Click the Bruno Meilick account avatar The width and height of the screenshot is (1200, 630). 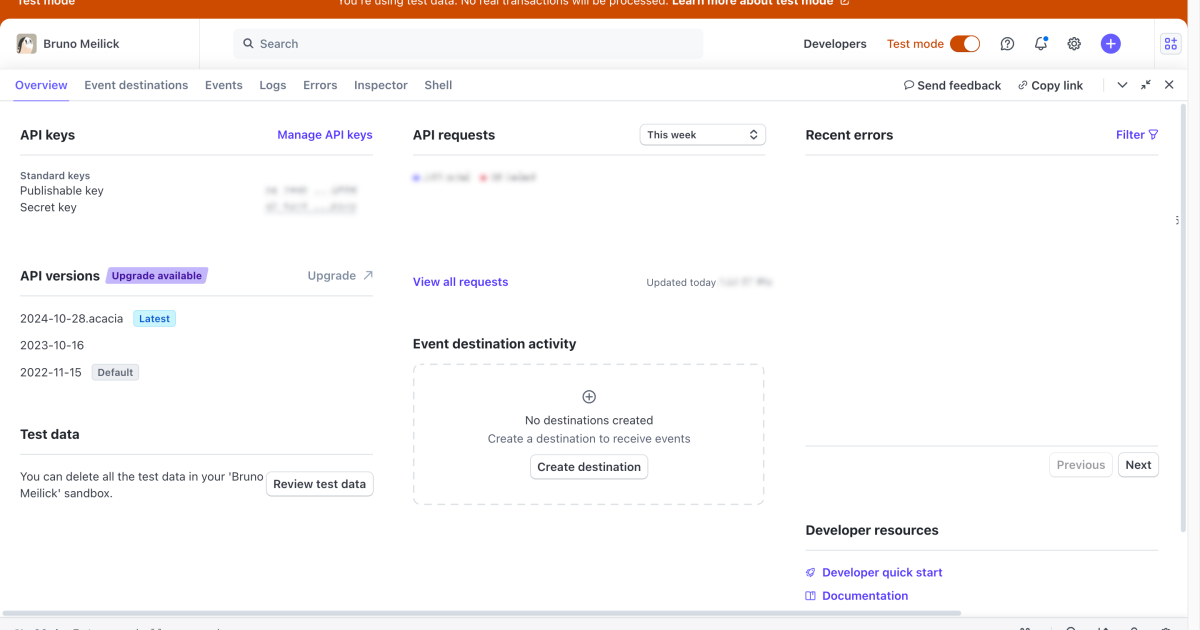pos(27,44)
